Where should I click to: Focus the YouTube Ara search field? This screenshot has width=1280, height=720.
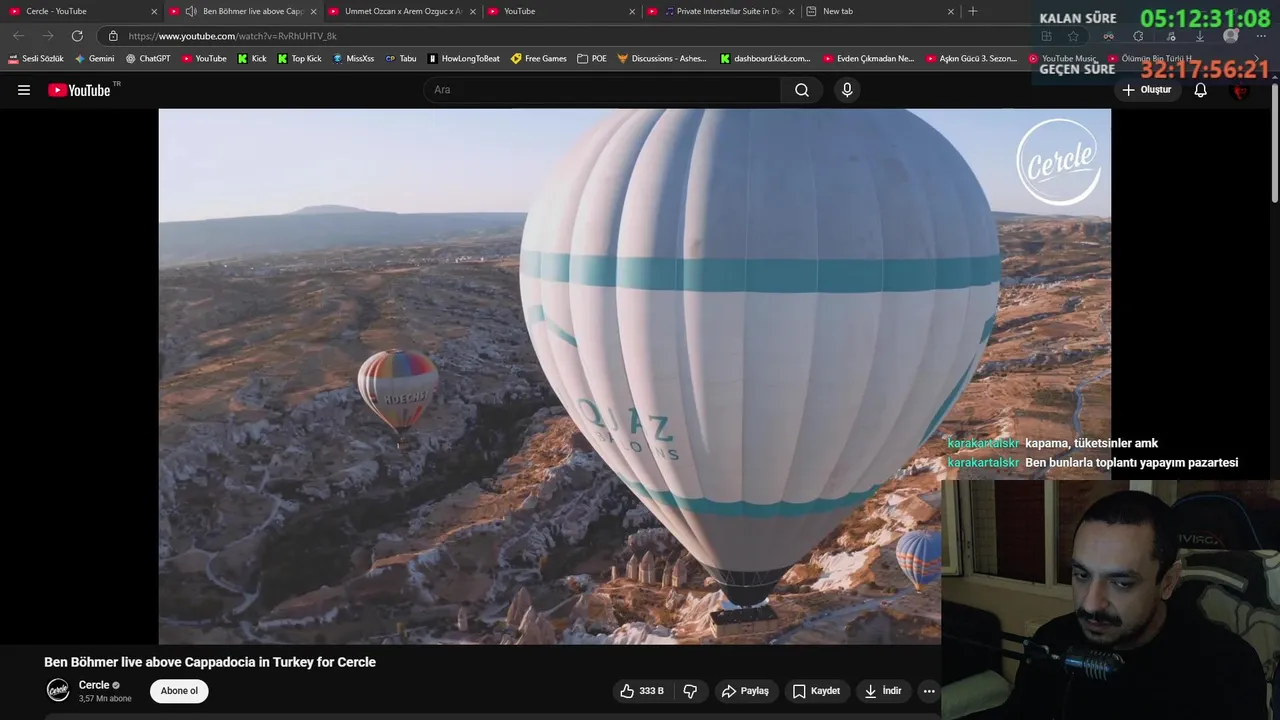click(602, 90)
